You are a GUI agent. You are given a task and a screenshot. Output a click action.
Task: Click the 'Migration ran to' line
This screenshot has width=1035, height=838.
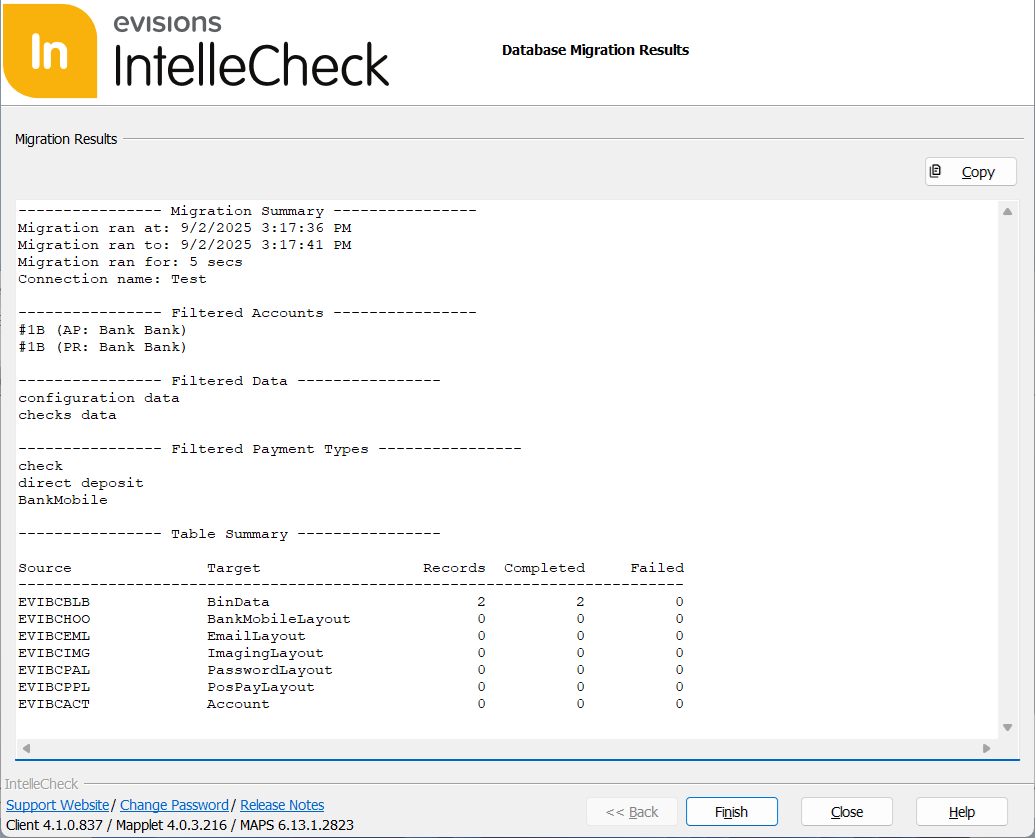pos(185,245)
